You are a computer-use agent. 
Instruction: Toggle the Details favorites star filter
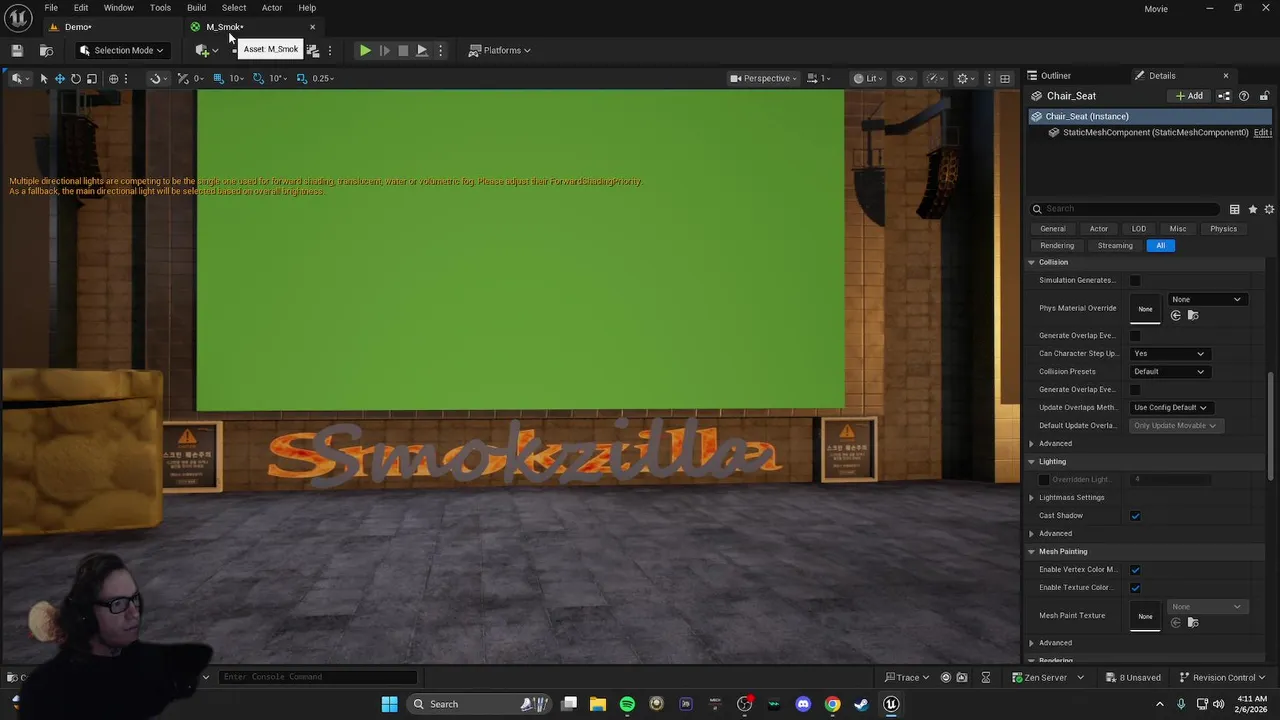(x=1252, y=209)
